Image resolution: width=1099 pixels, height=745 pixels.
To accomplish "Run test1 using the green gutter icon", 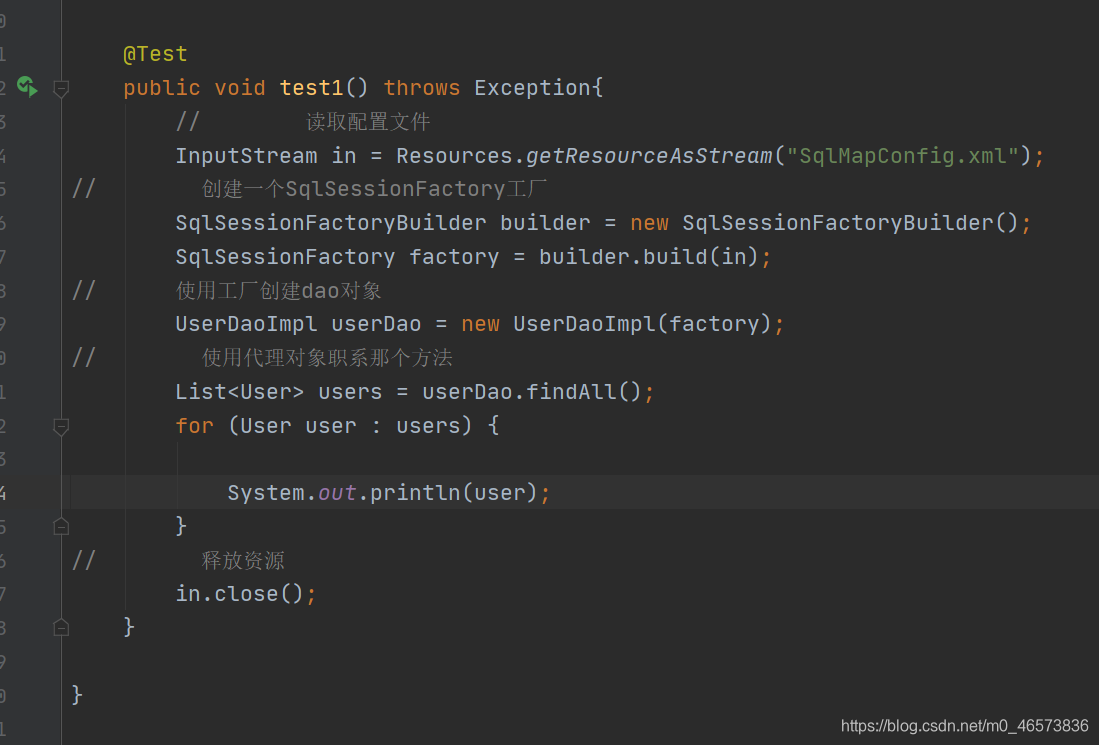I will (x=27, y=87).
